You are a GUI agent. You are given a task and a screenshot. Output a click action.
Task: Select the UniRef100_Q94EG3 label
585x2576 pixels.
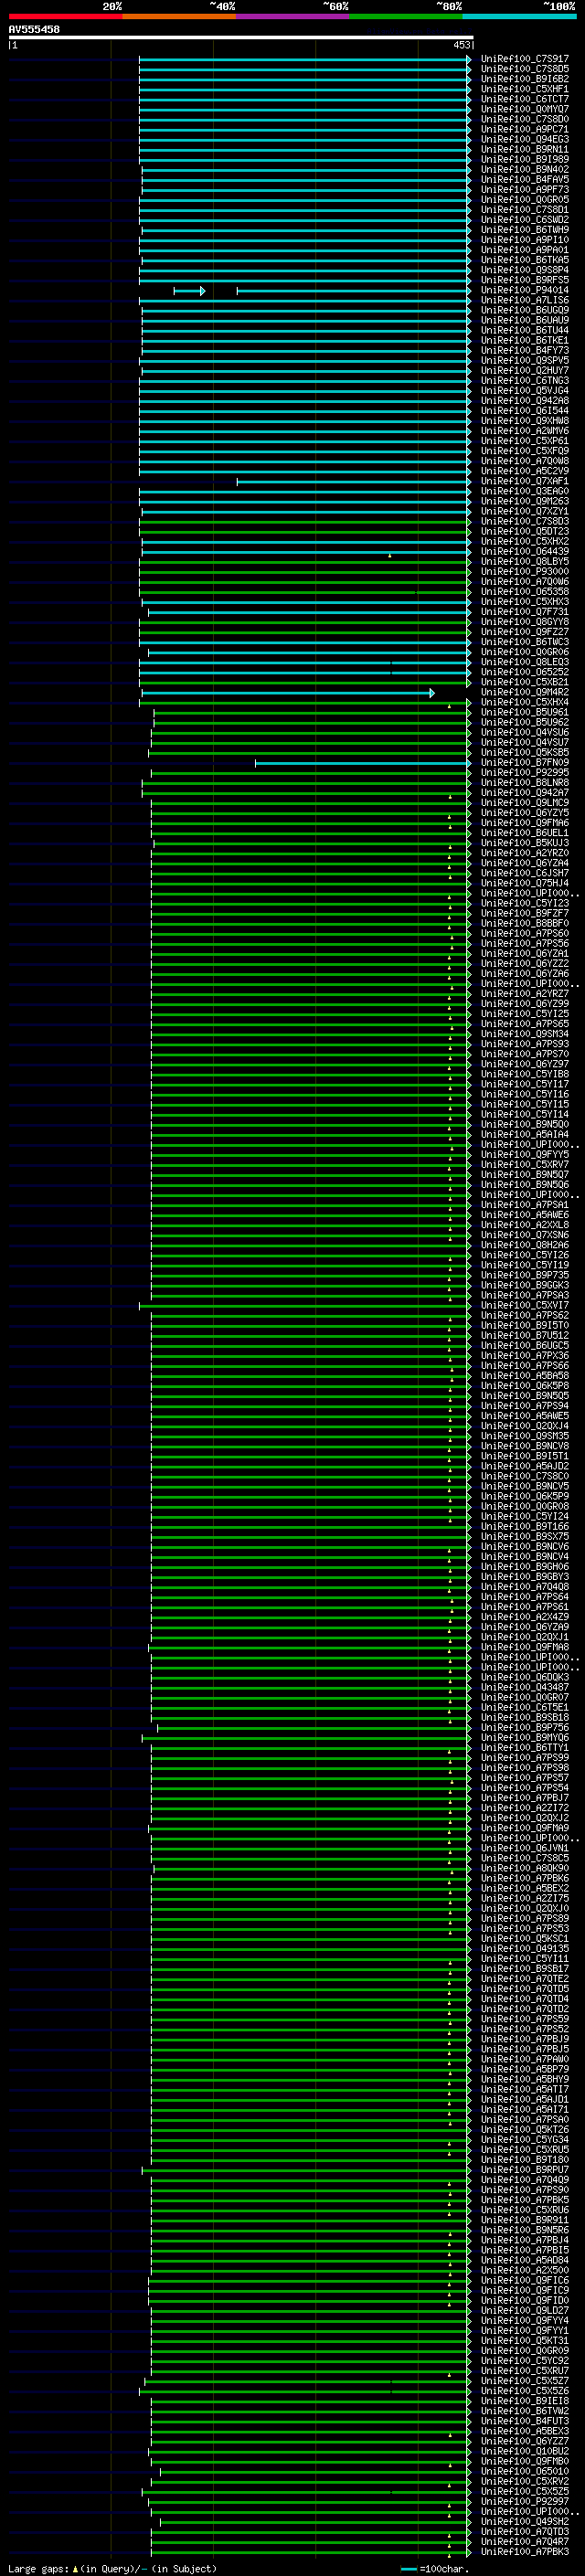[525, 139]
